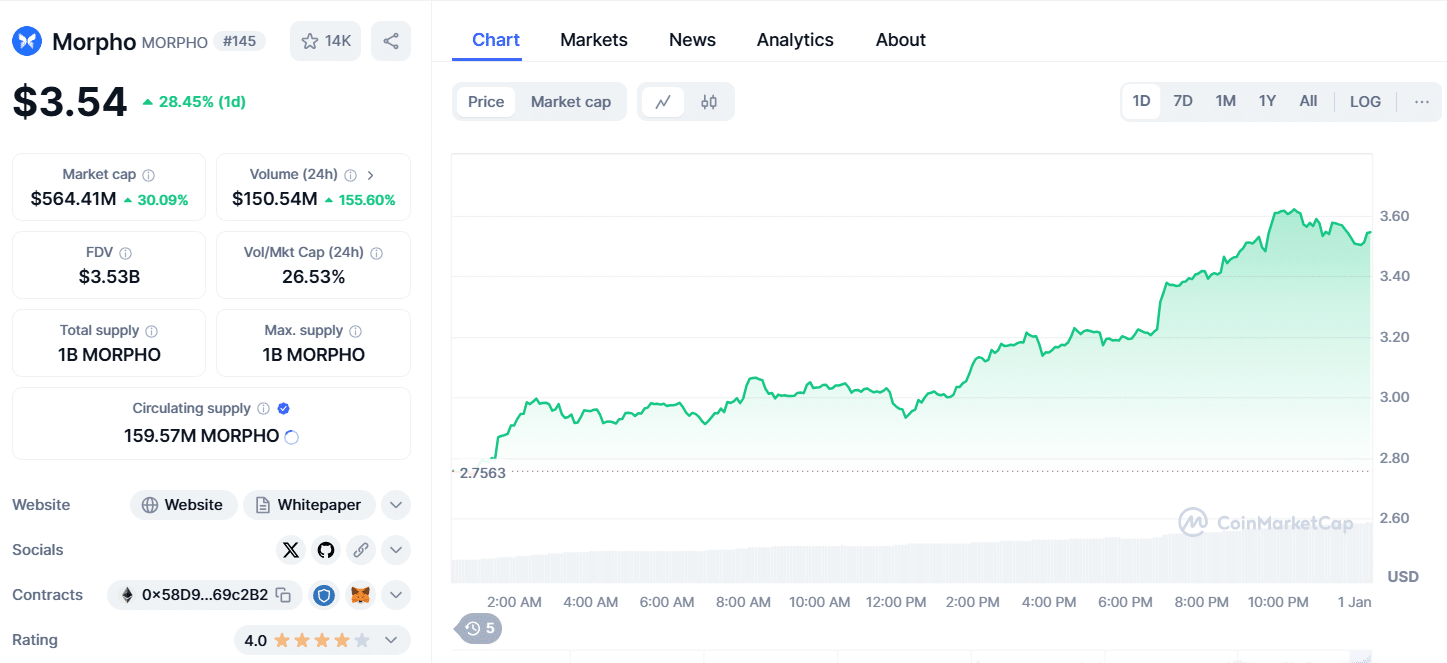Click the Morpho butterfly logo icon
The width and height of the screenshot is (1447, 663).
pos(27,41)
